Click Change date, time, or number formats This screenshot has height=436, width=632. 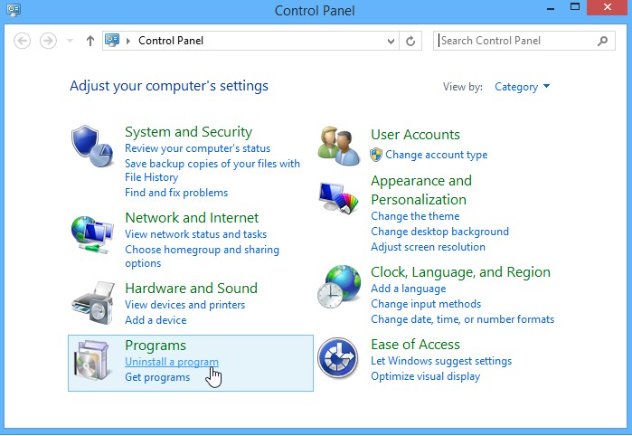coord(462,319)
